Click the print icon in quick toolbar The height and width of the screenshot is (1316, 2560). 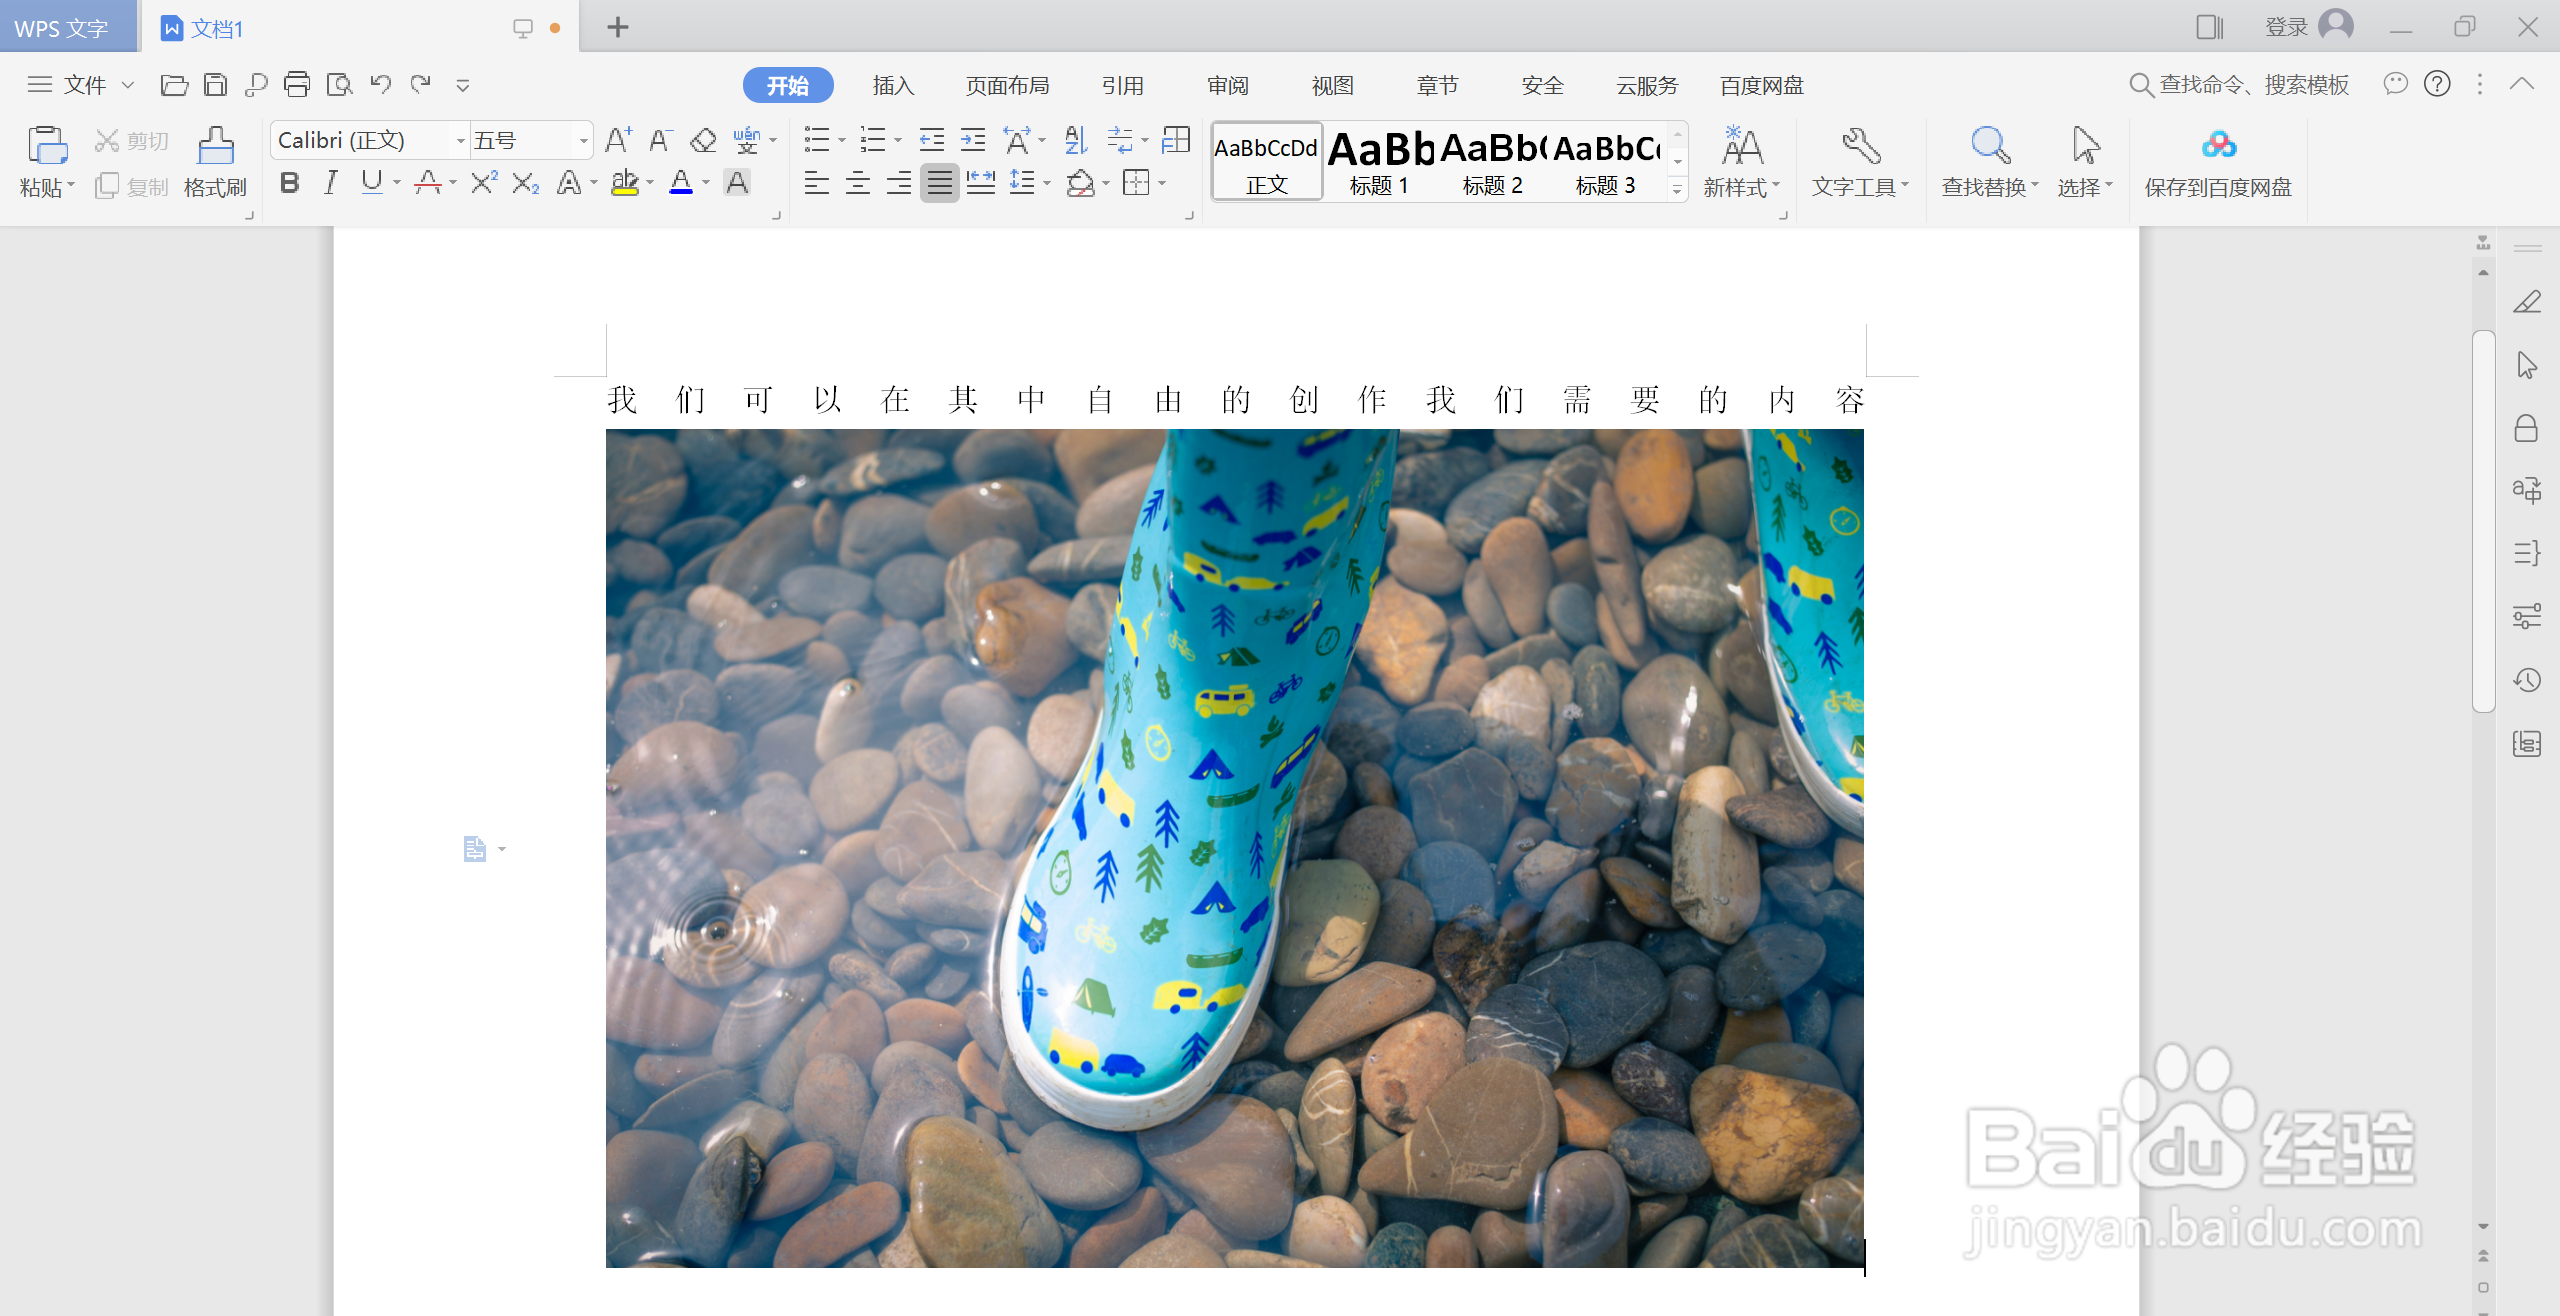click(297, 85)
